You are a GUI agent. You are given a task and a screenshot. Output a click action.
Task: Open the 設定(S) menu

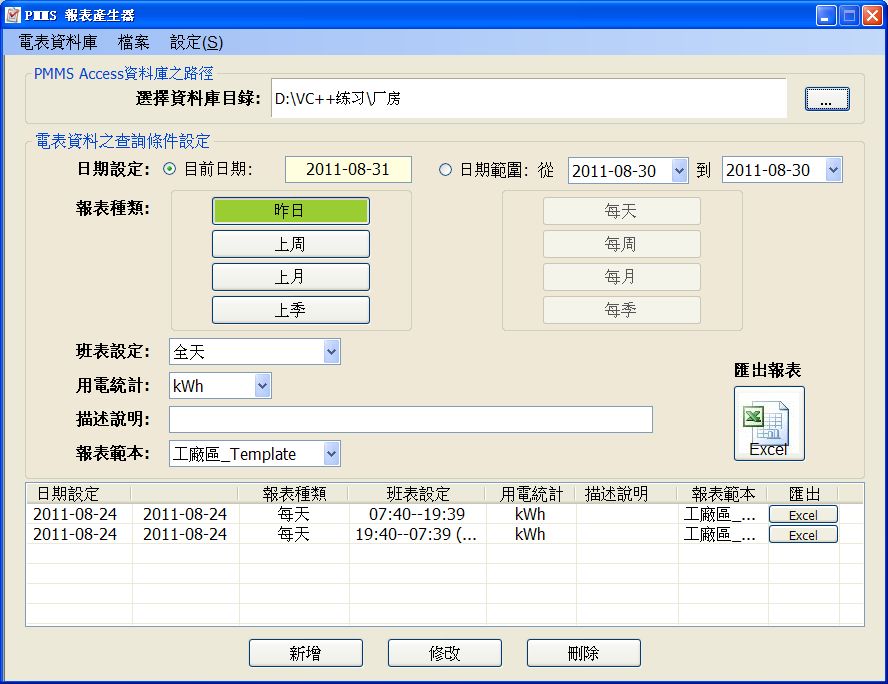(196, 42)
